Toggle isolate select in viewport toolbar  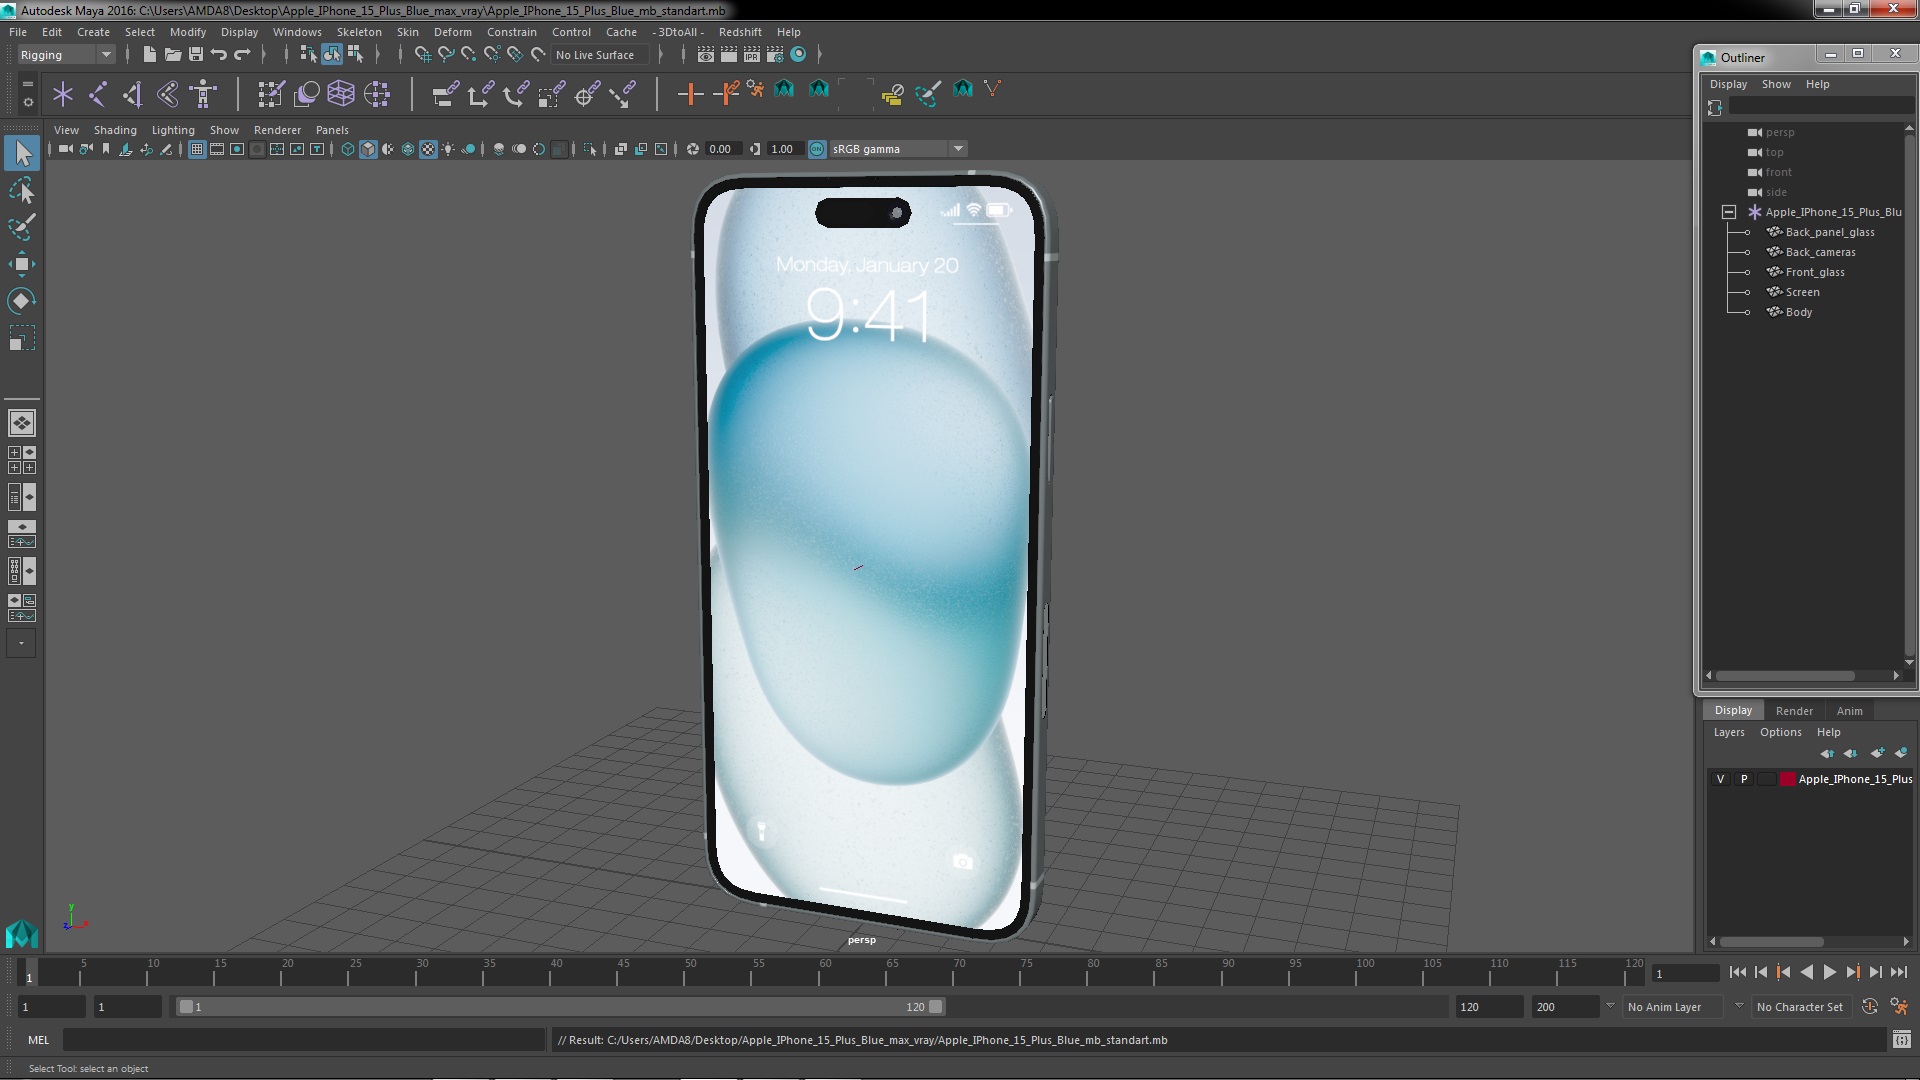pos(590,149)
